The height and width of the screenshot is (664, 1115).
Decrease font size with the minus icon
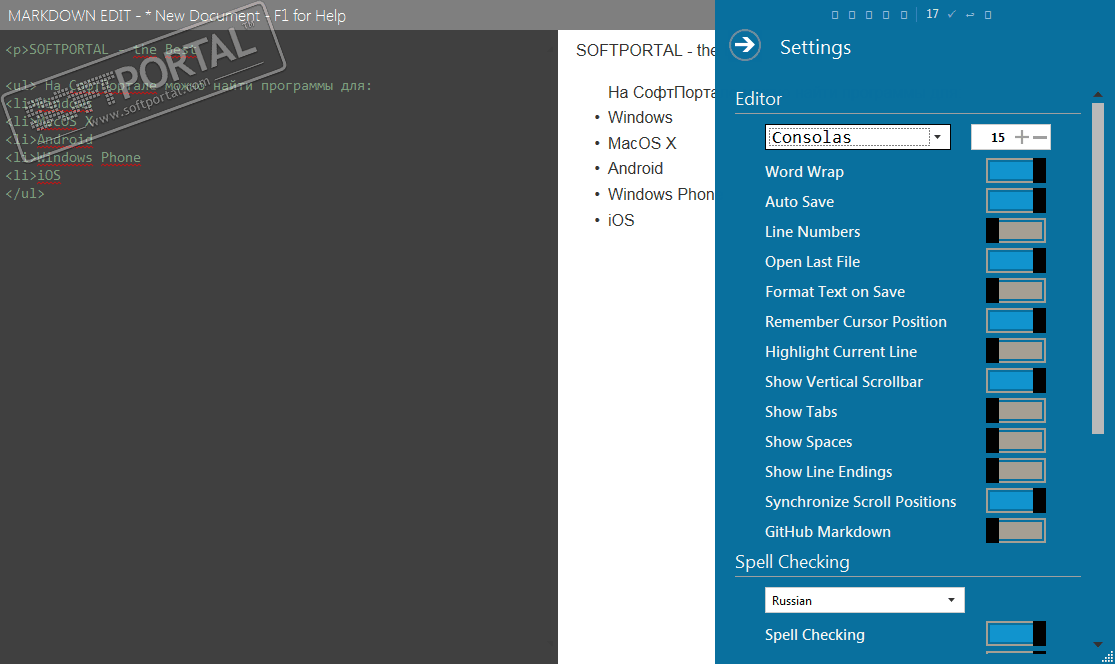pos(1040,137)
